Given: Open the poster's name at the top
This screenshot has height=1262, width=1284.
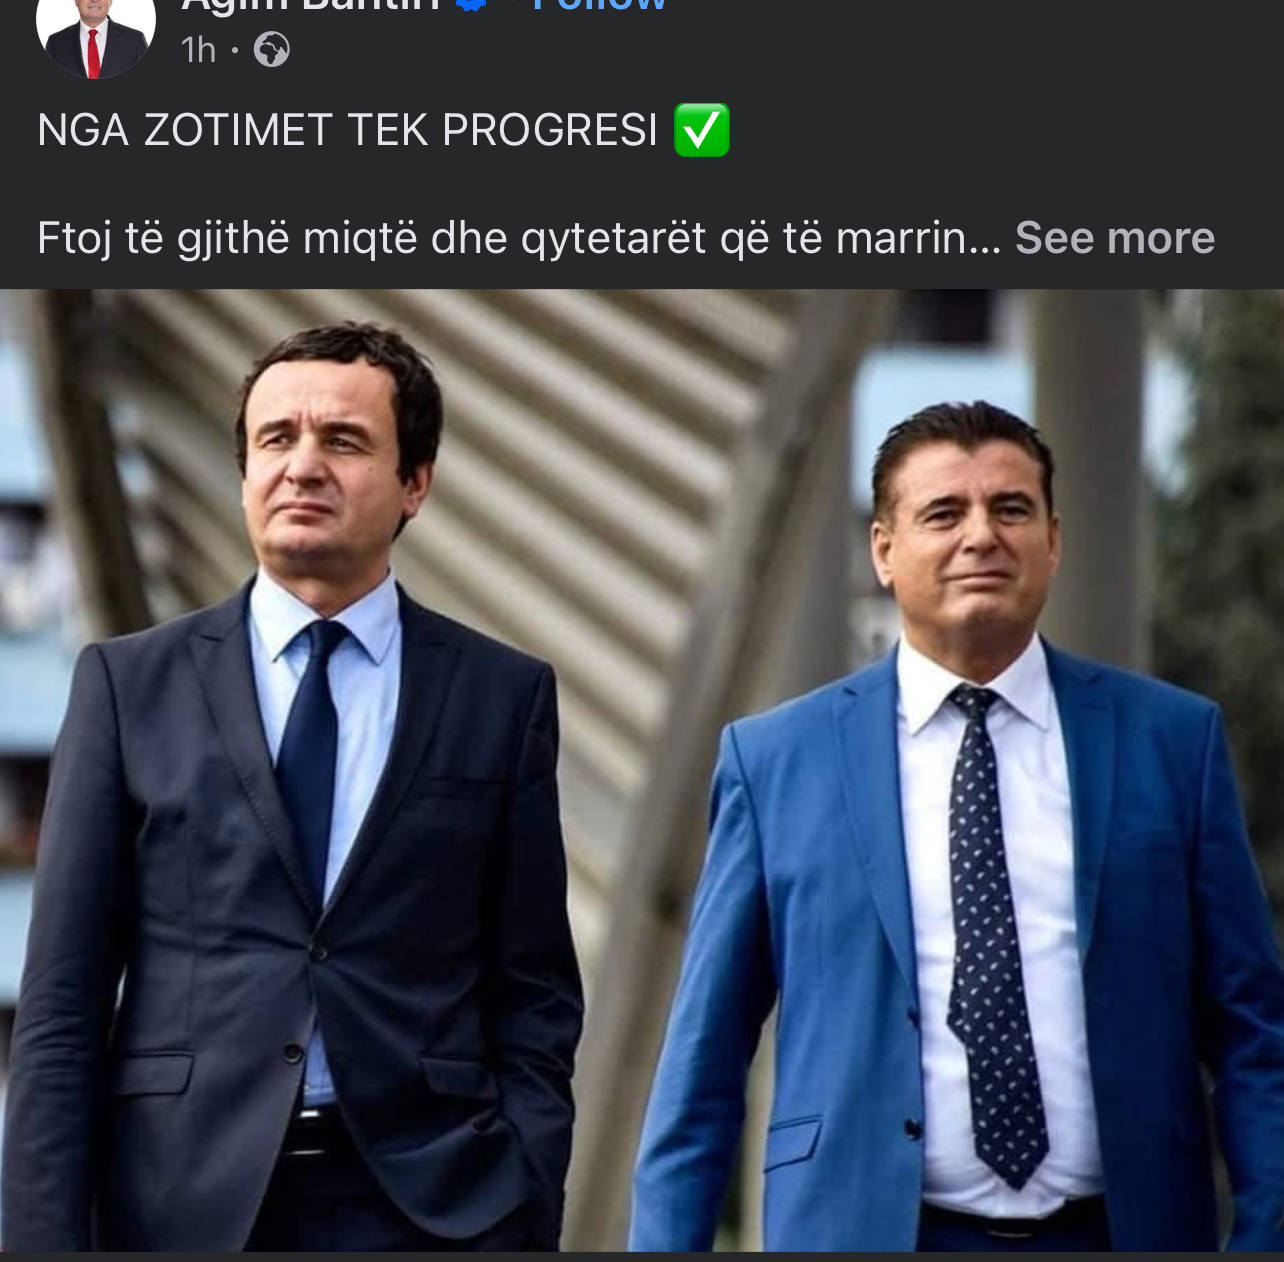Looking at the screenshot, I should click(310, 5).
